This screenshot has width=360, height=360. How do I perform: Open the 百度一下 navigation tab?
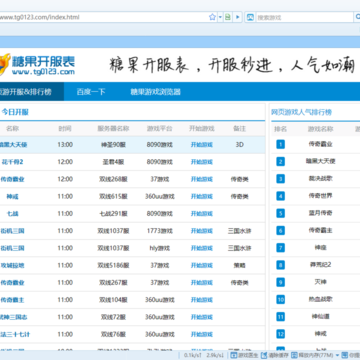pos(91,92)
